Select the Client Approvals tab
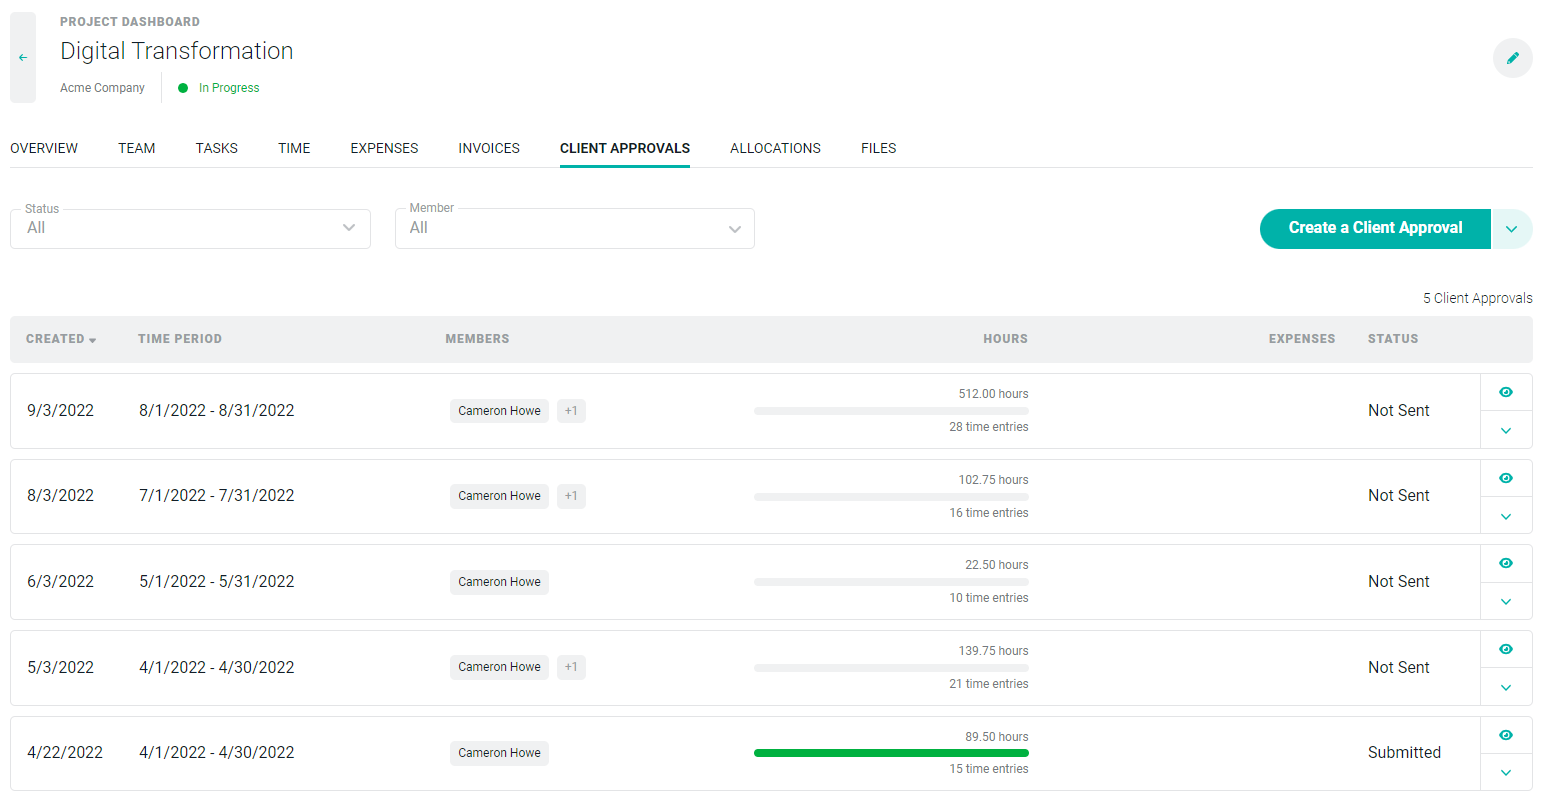Viewport: 1551px width, 802px height. tap(625, 148)
